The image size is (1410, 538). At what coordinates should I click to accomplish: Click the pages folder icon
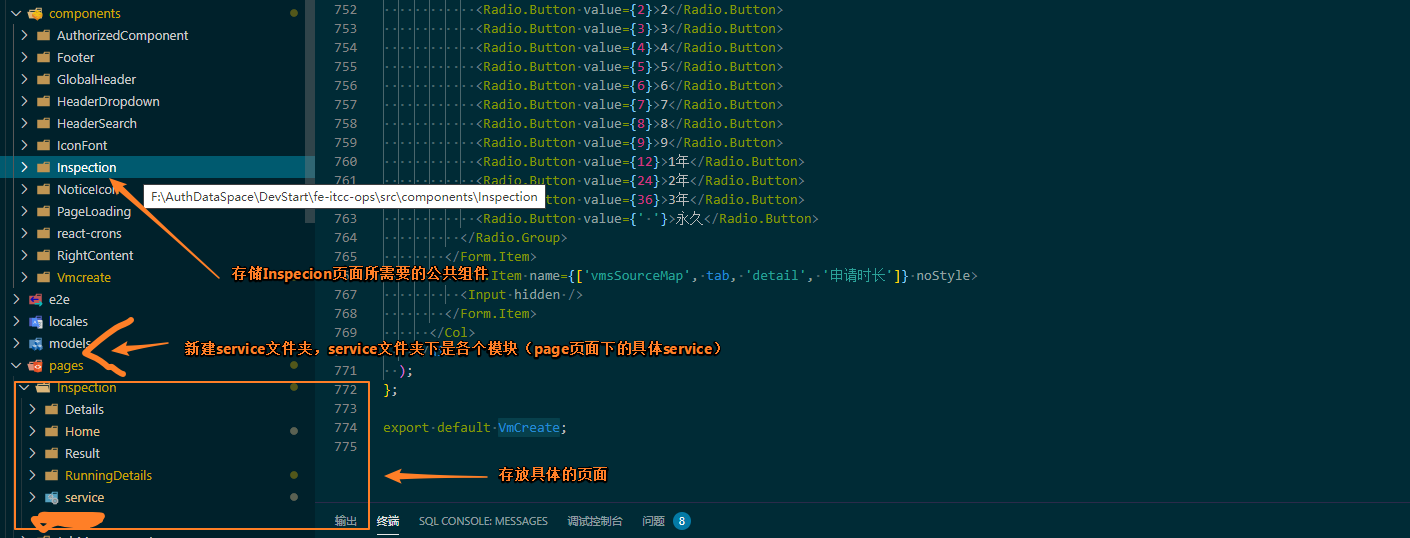coord(36,365)
